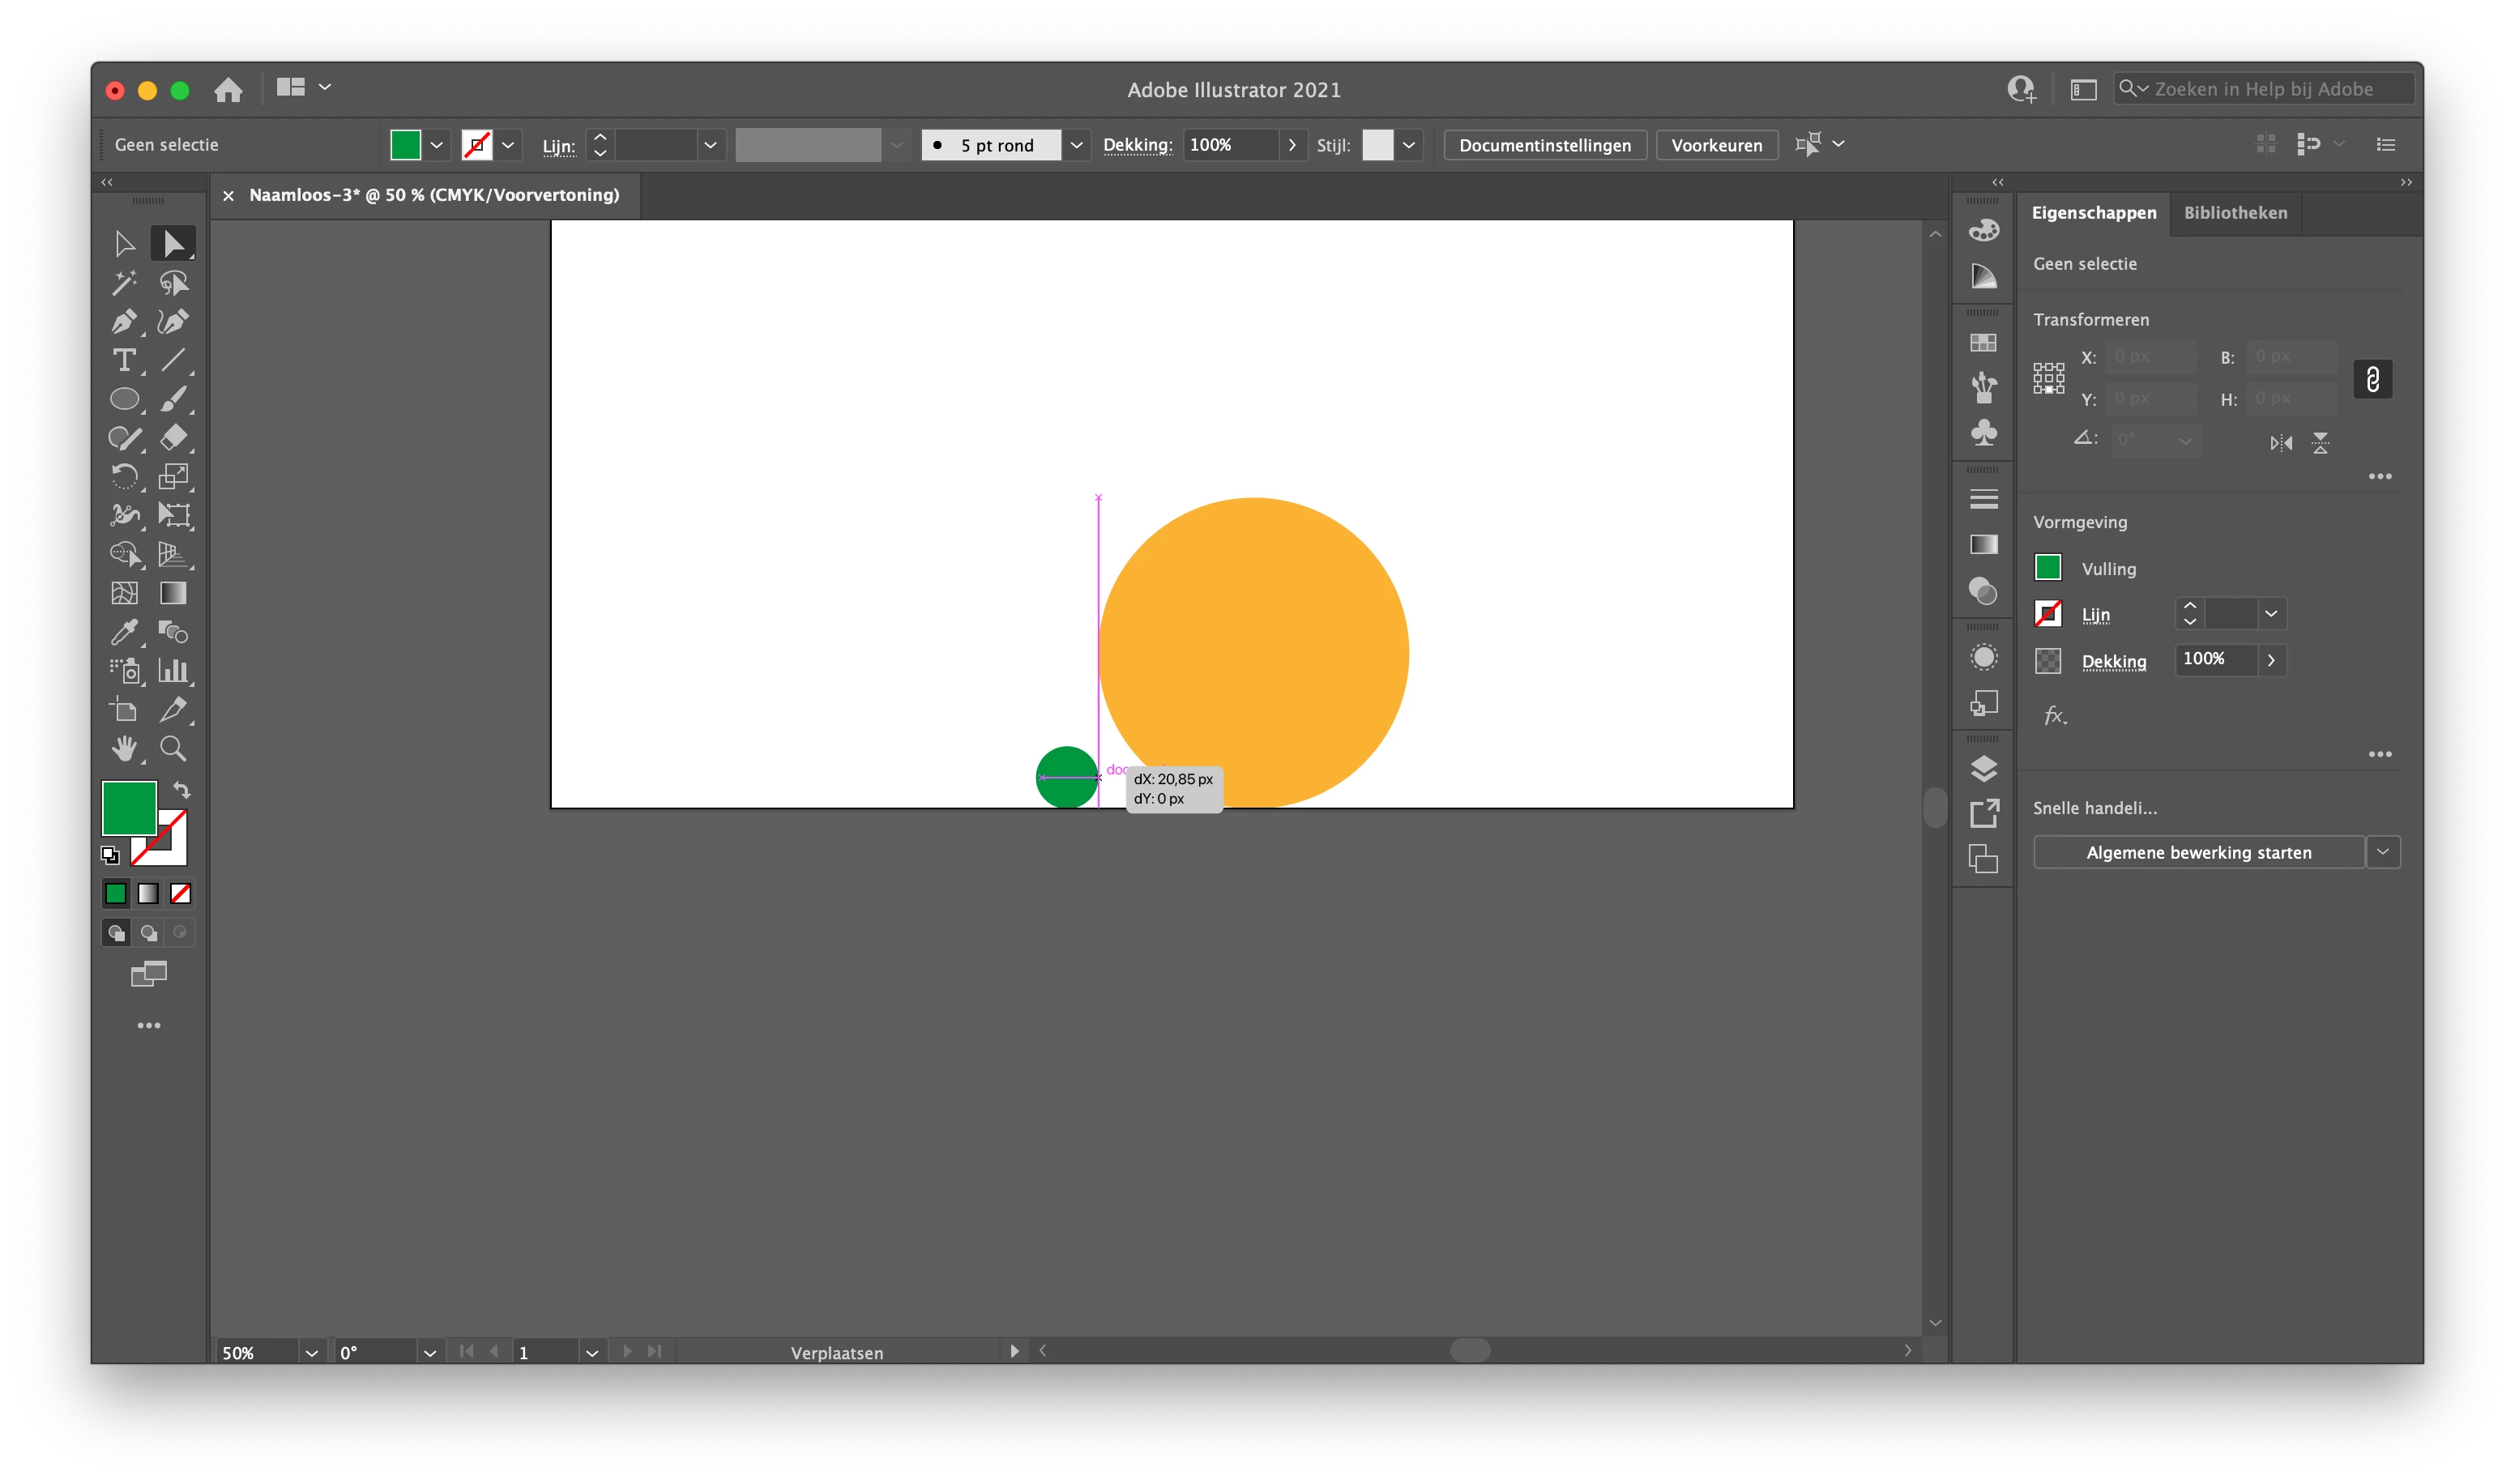Switch to the Bibliotheken tab
The width and height of the screenshot is (2515, 1484).
pyautogui.click(x=2235, y=213)
